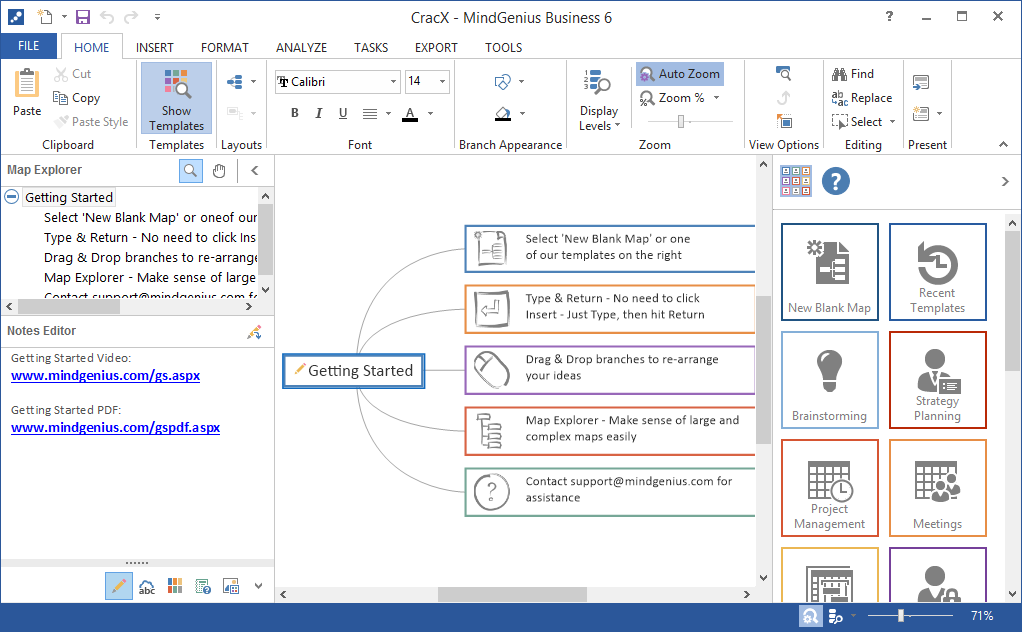This screenshot has width=1022, height=632.
Task: Click the status bar zoom slider handle
Action: (x=900, y=616)
